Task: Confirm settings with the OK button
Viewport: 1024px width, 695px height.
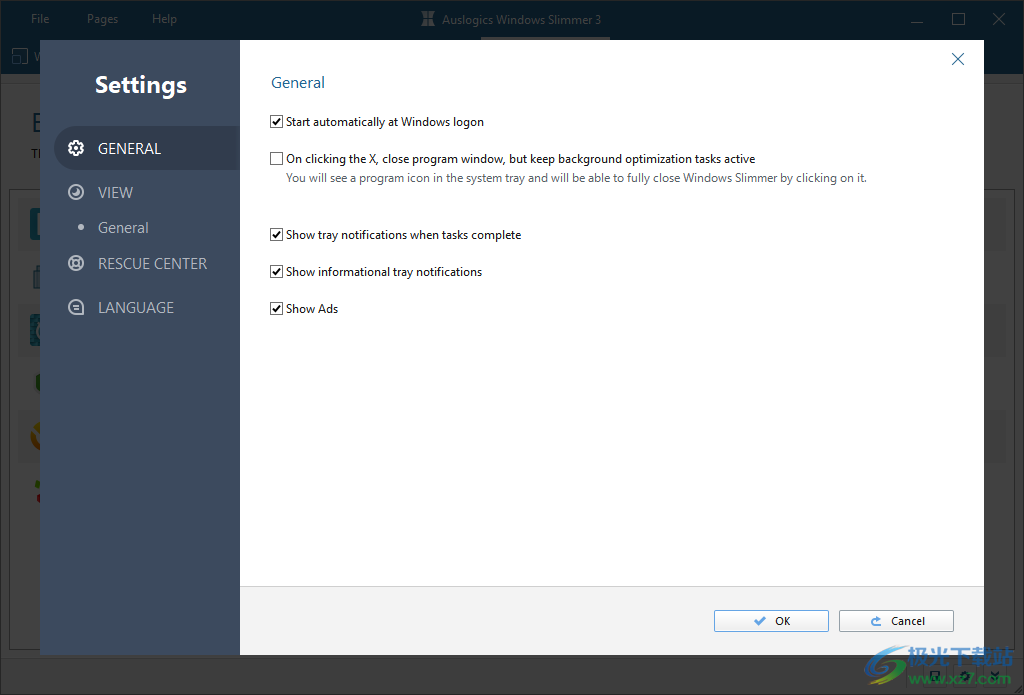Action: (x=771, y=620)
